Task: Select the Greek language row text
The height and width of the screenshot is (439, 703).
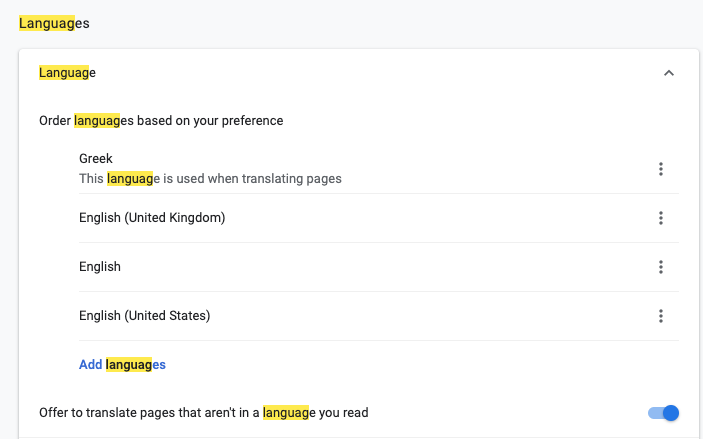Action: tap(95, 158)
